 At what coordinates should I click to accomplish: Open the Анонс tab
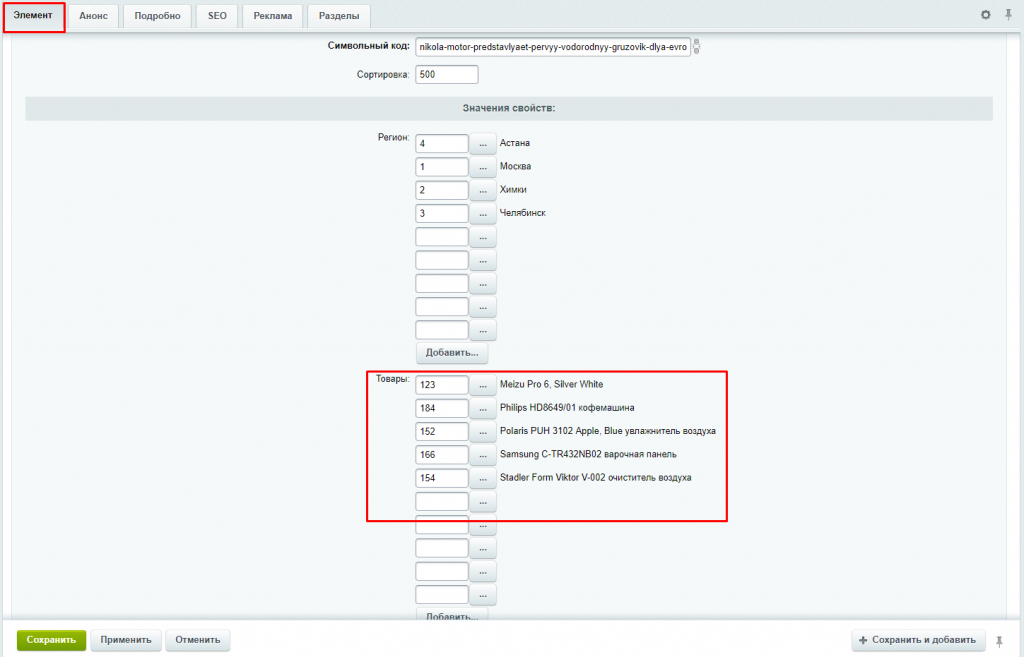tap(93, 16)
